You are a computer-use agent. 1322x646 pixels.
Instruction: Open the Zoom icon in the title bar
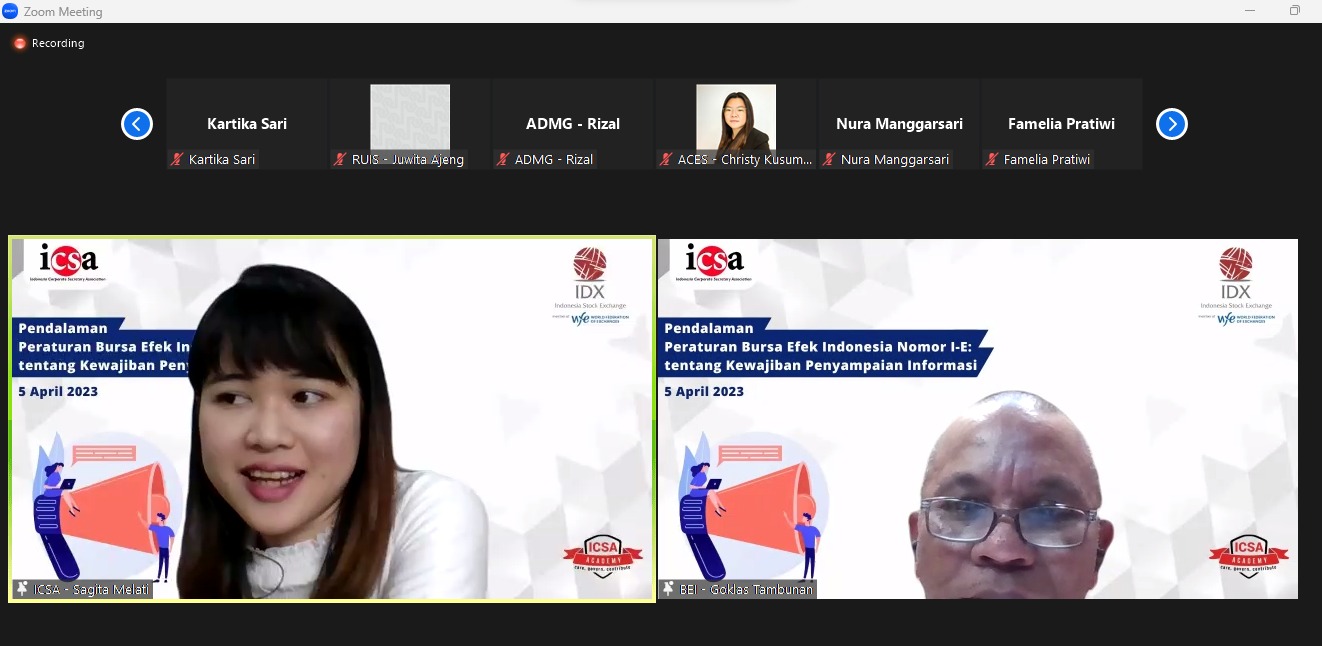10,11
